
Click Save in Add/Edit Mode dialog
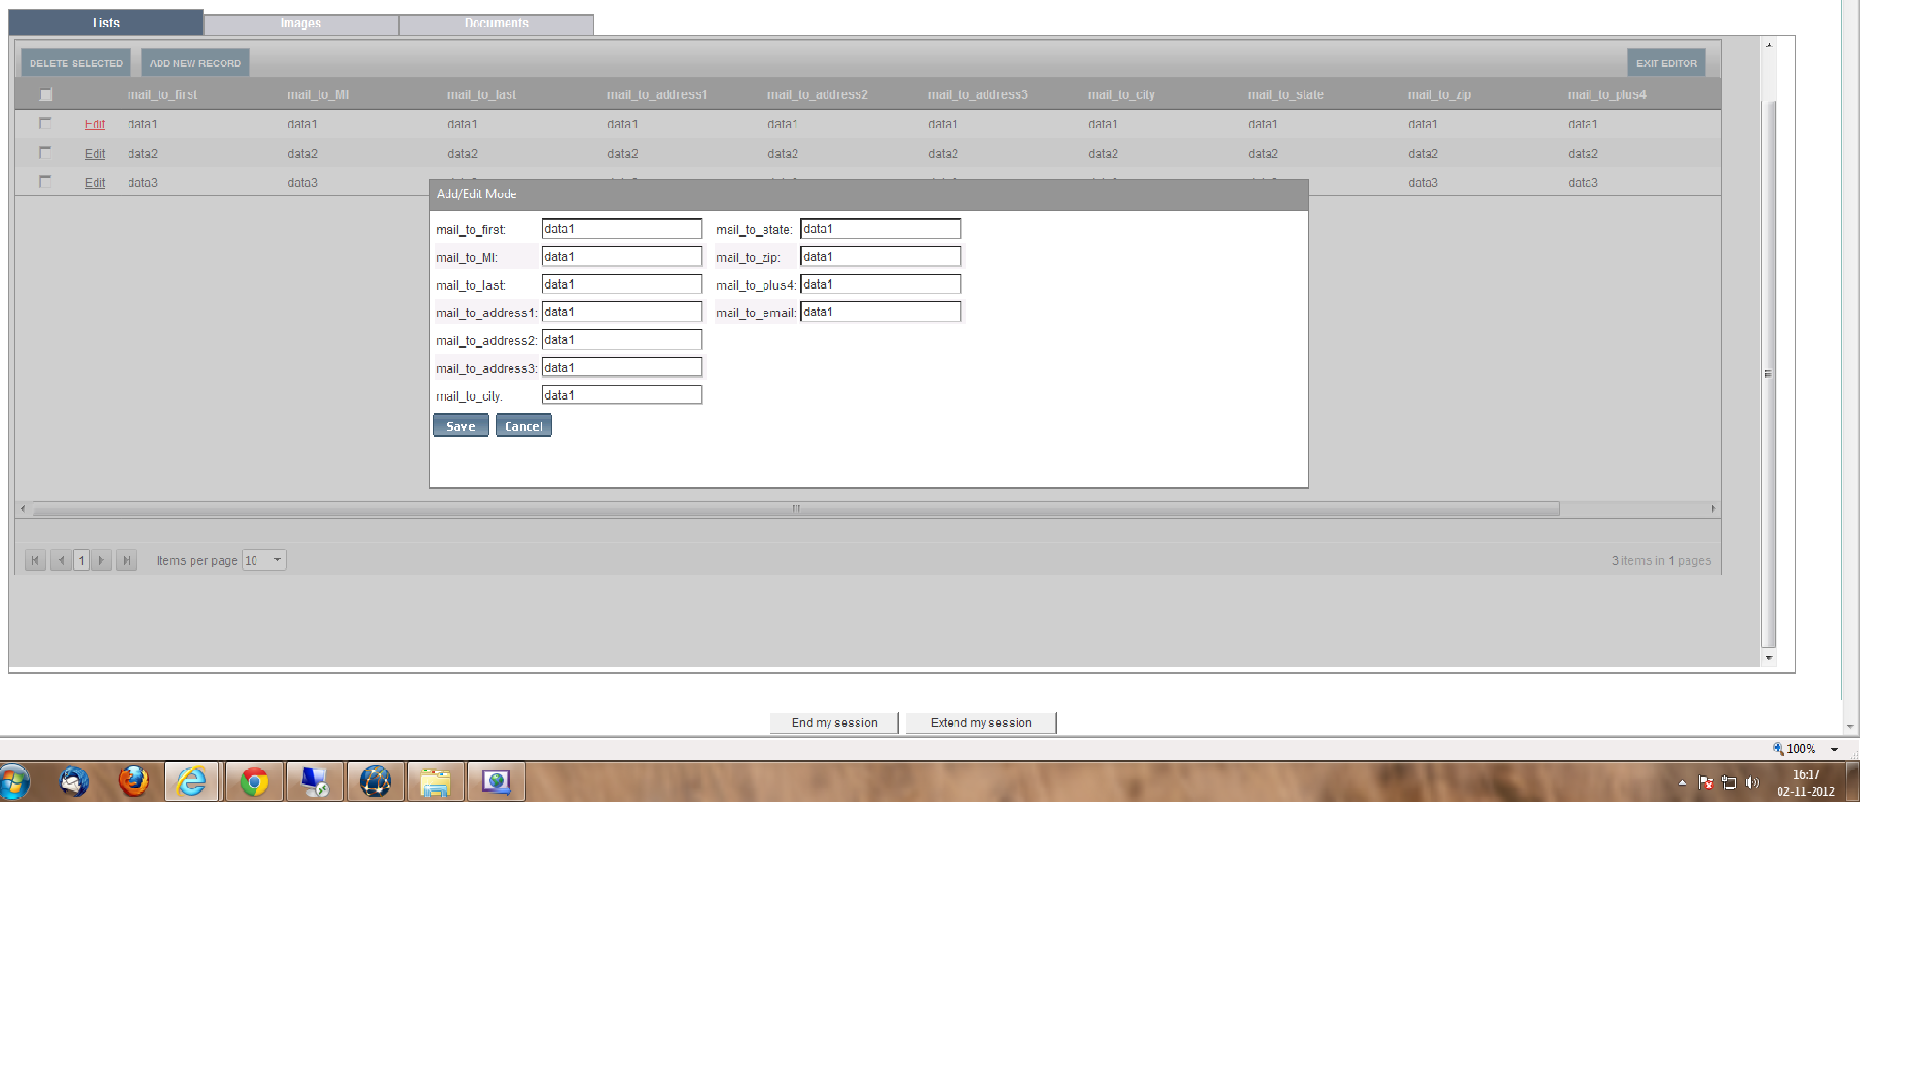click(460, 426)
